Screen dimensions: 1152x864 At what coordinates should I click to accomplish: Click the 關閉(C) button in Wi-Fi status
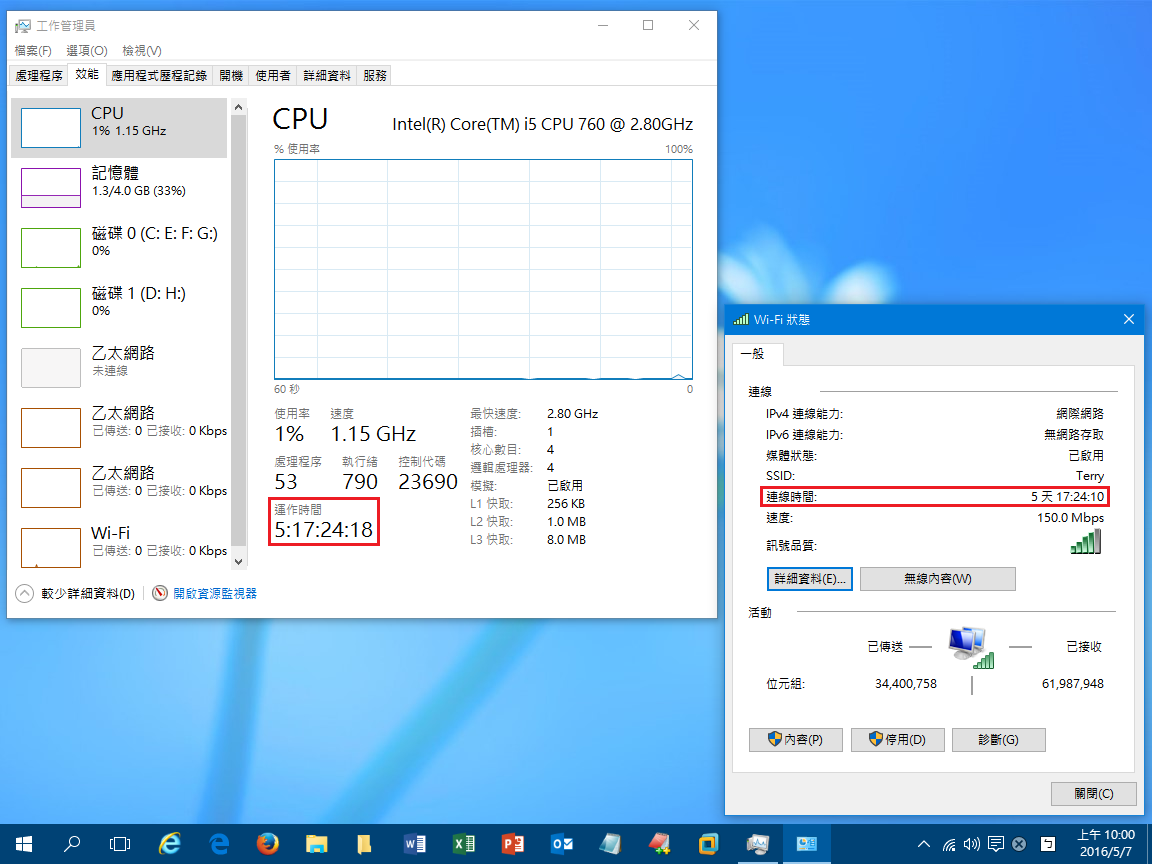click(x=1094, y=793)
